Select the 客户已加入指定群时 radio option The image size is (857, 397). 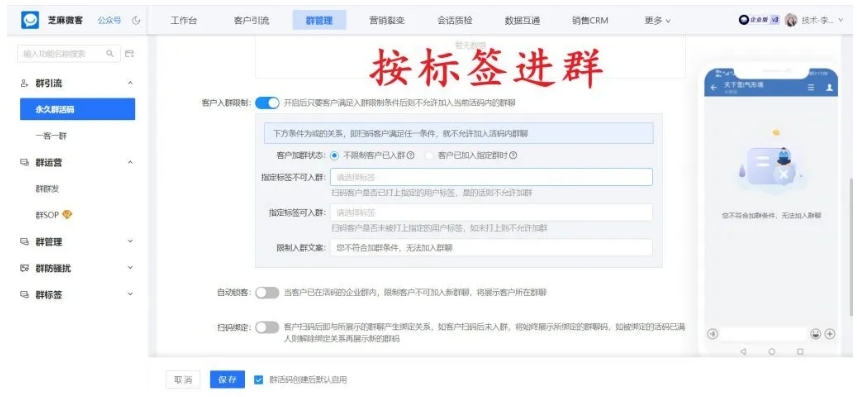click(x=429, y=155)
